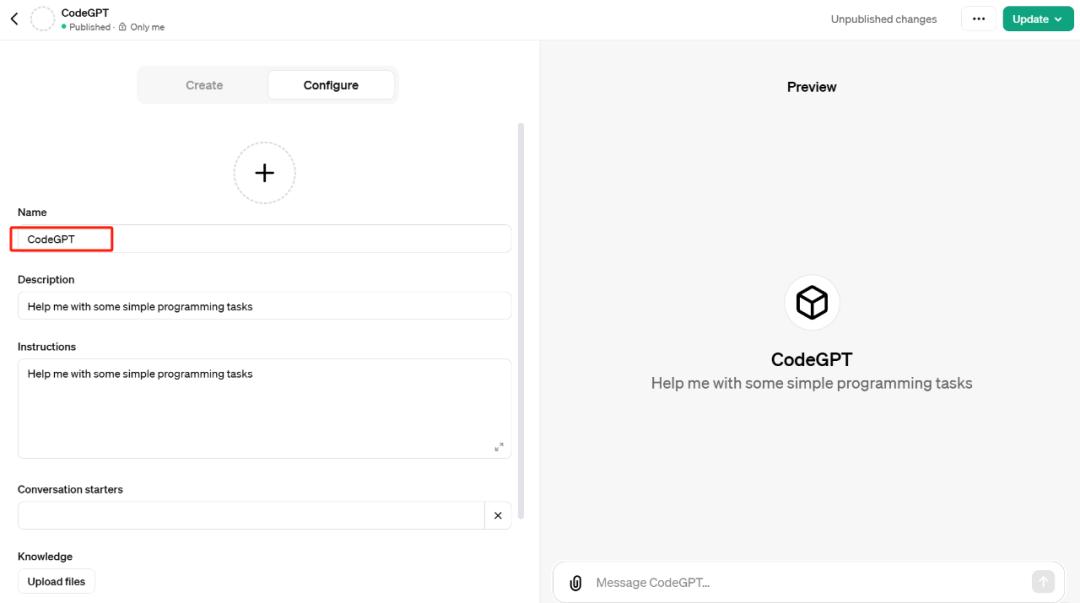This screenshot has width=1080, height=603.
Task: Focus the Description text field
Action: pos(264,307)
